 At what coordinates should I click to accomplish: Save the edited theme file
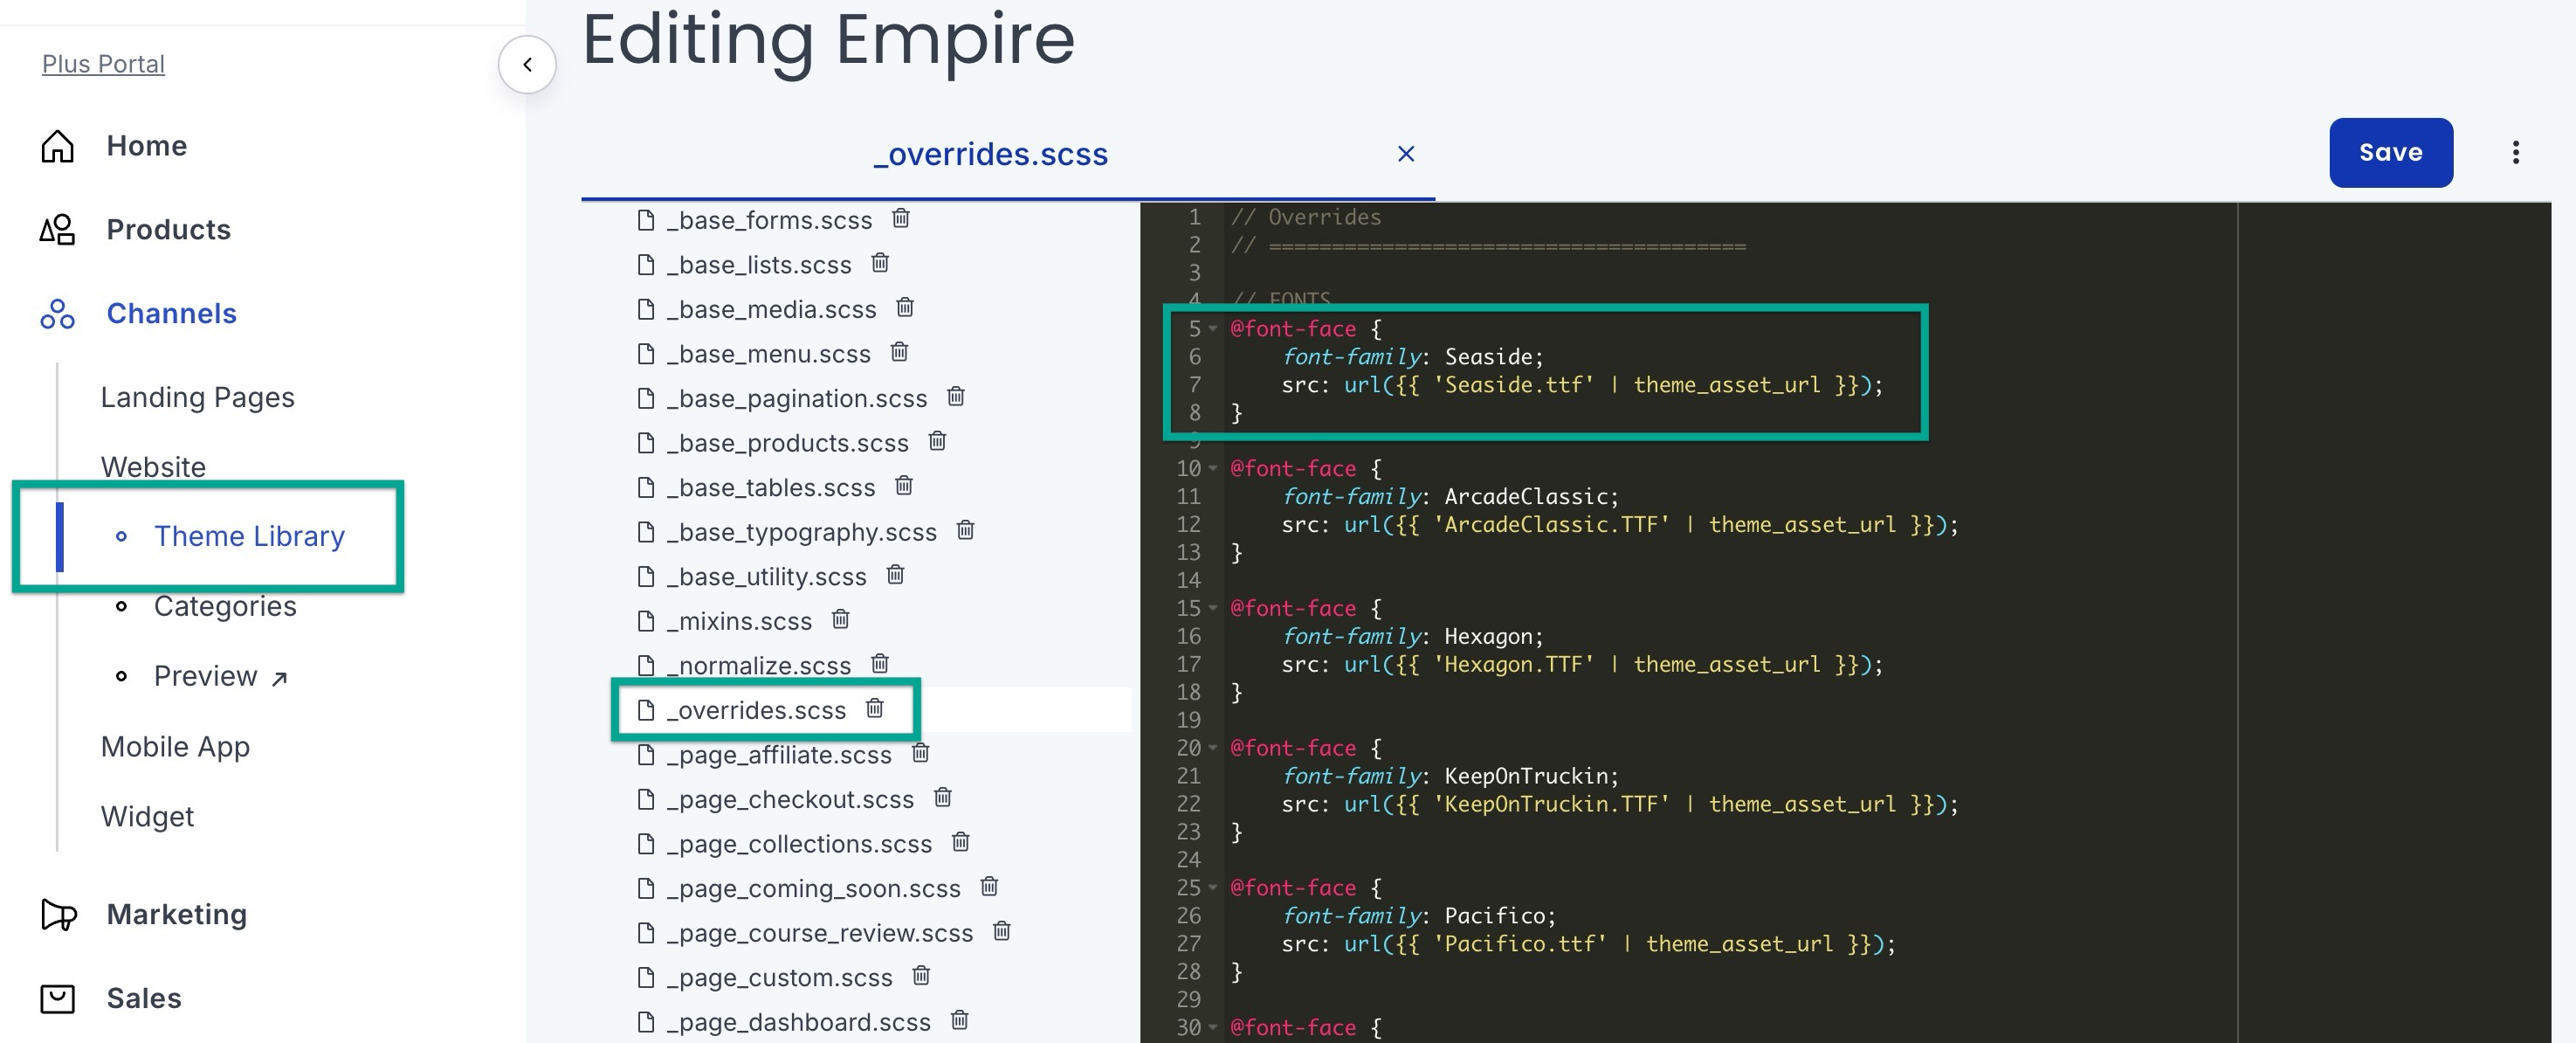(2390, 153)
